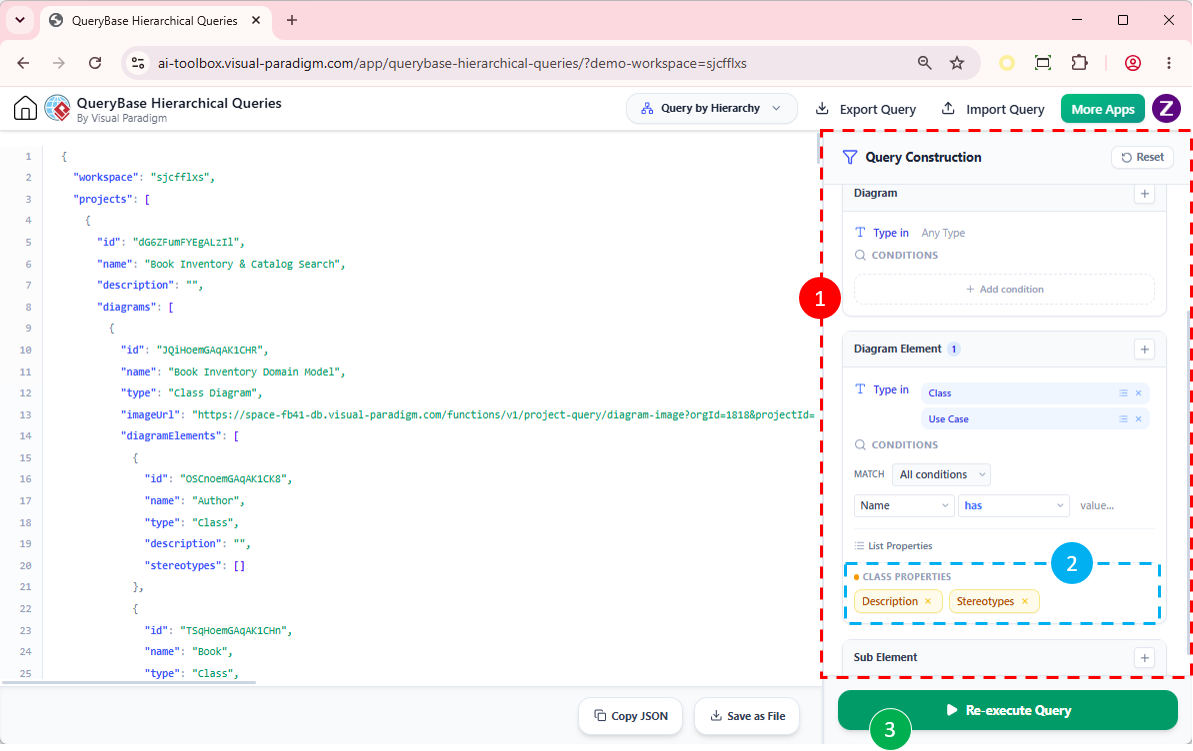Close the QueryBase browser tab
Viewport: 1193px width, 751px height.
[256, 21]
